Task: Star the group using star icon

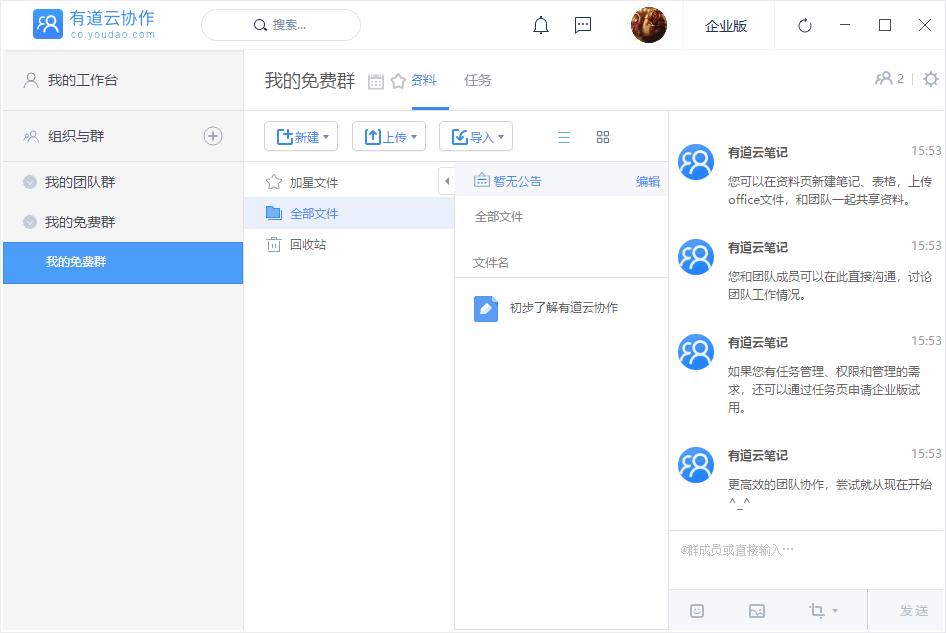Action: (398, 81)
